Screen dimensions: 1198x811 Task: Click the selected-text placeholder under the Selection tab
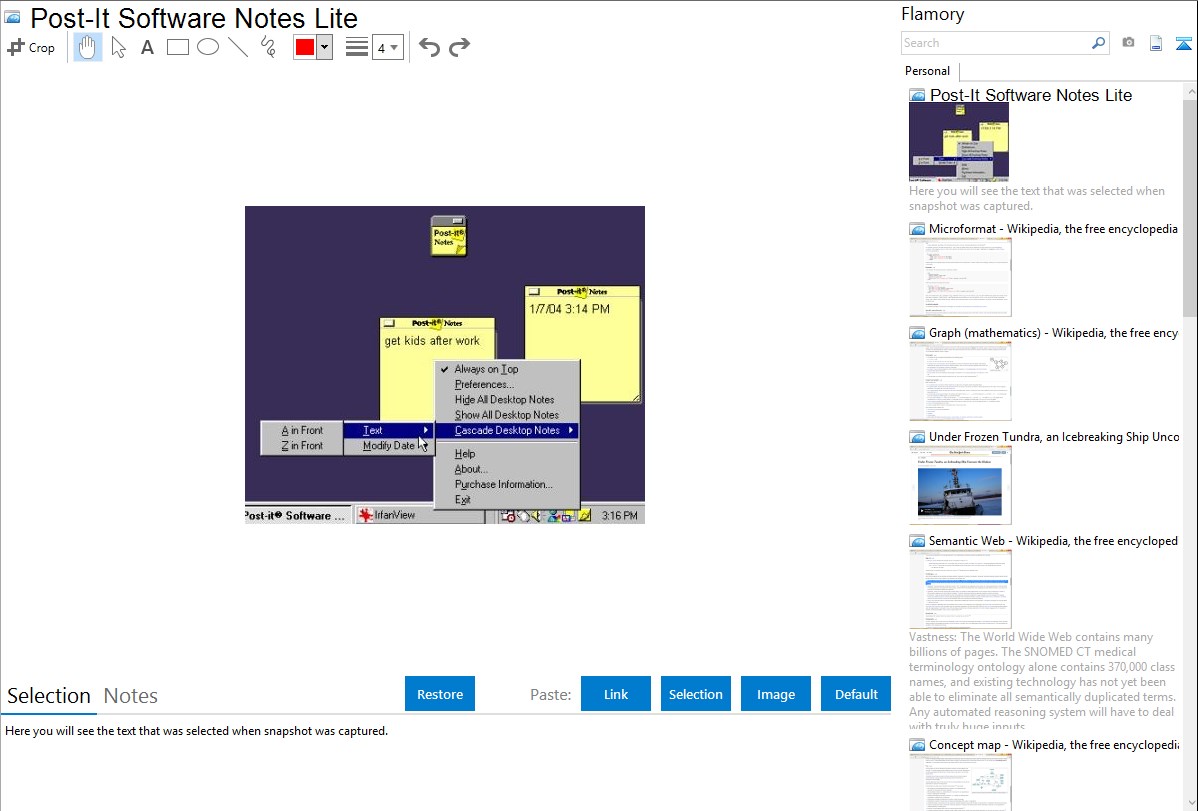pyautogui.click(x=196, y=731)
